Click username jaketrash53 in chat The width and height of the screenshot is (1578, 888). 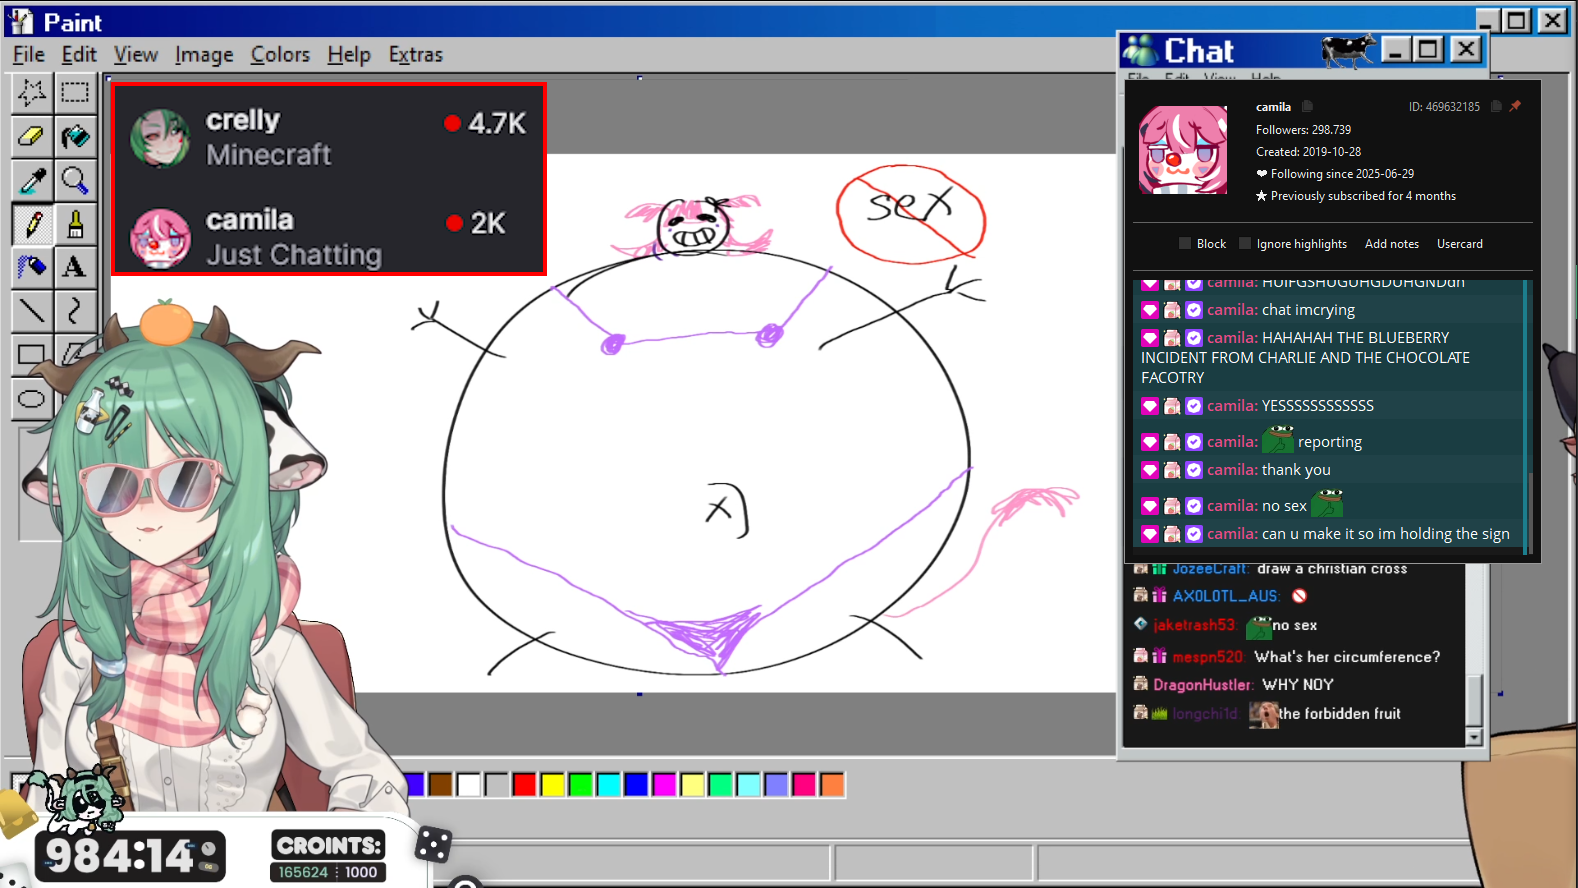1195,625
